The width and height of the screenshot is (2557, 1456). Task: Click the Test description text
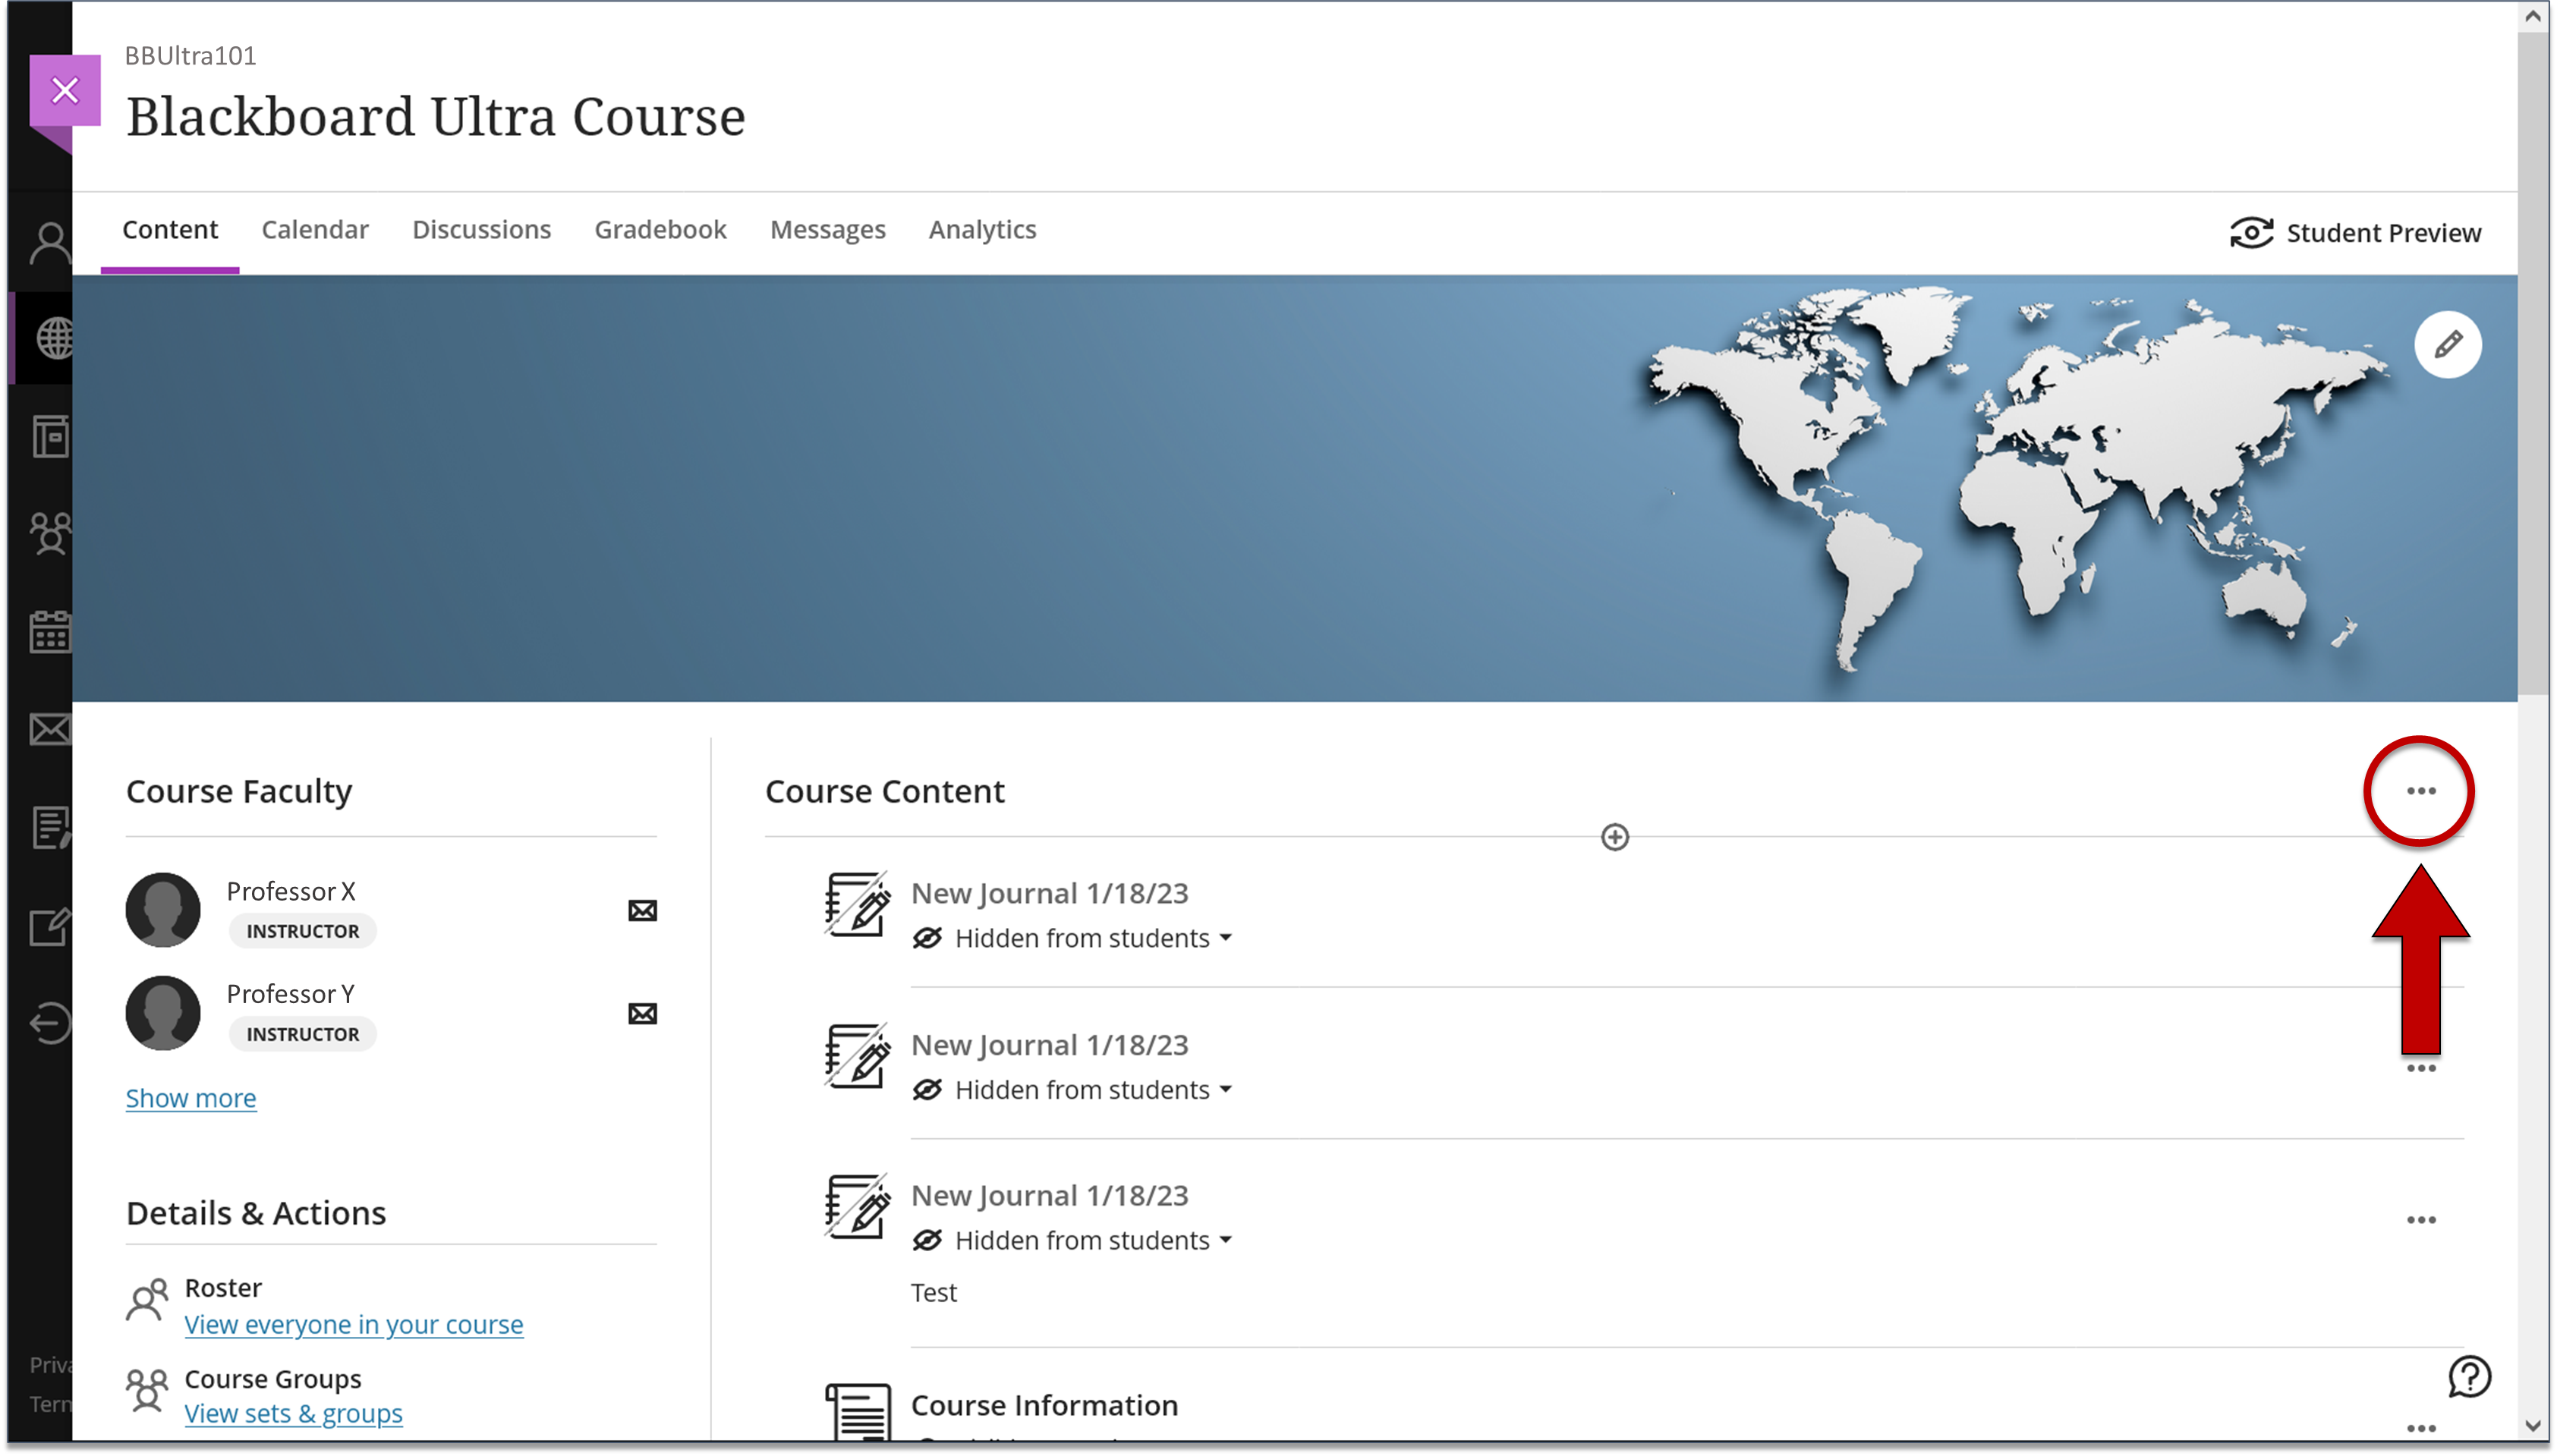pyautogui.click(x=934, y=1292)
